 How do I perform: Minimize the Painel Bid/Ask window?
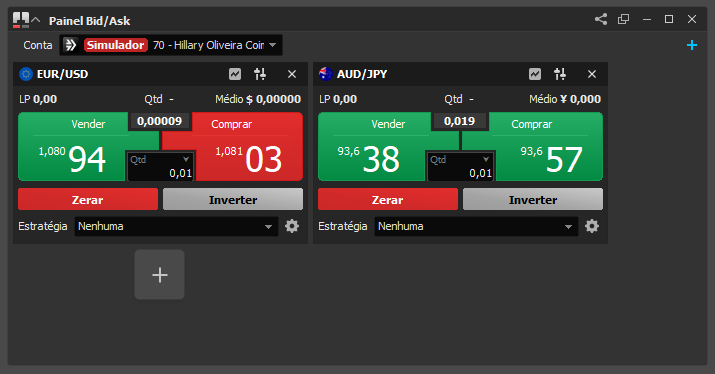pos(647,19)
